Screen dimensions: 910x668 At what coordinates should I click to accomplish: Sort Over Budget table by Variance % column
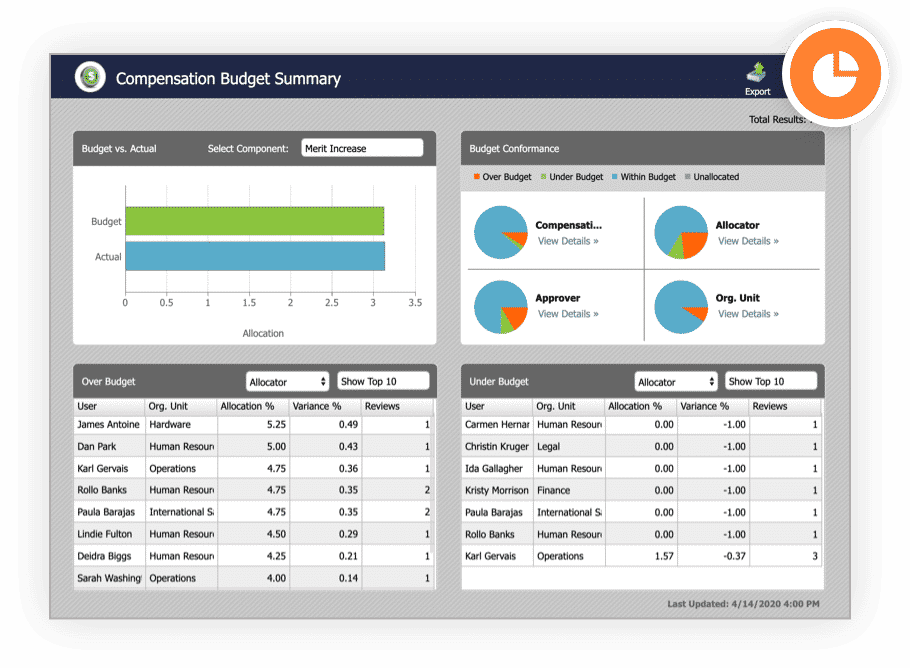coord(325,406)
